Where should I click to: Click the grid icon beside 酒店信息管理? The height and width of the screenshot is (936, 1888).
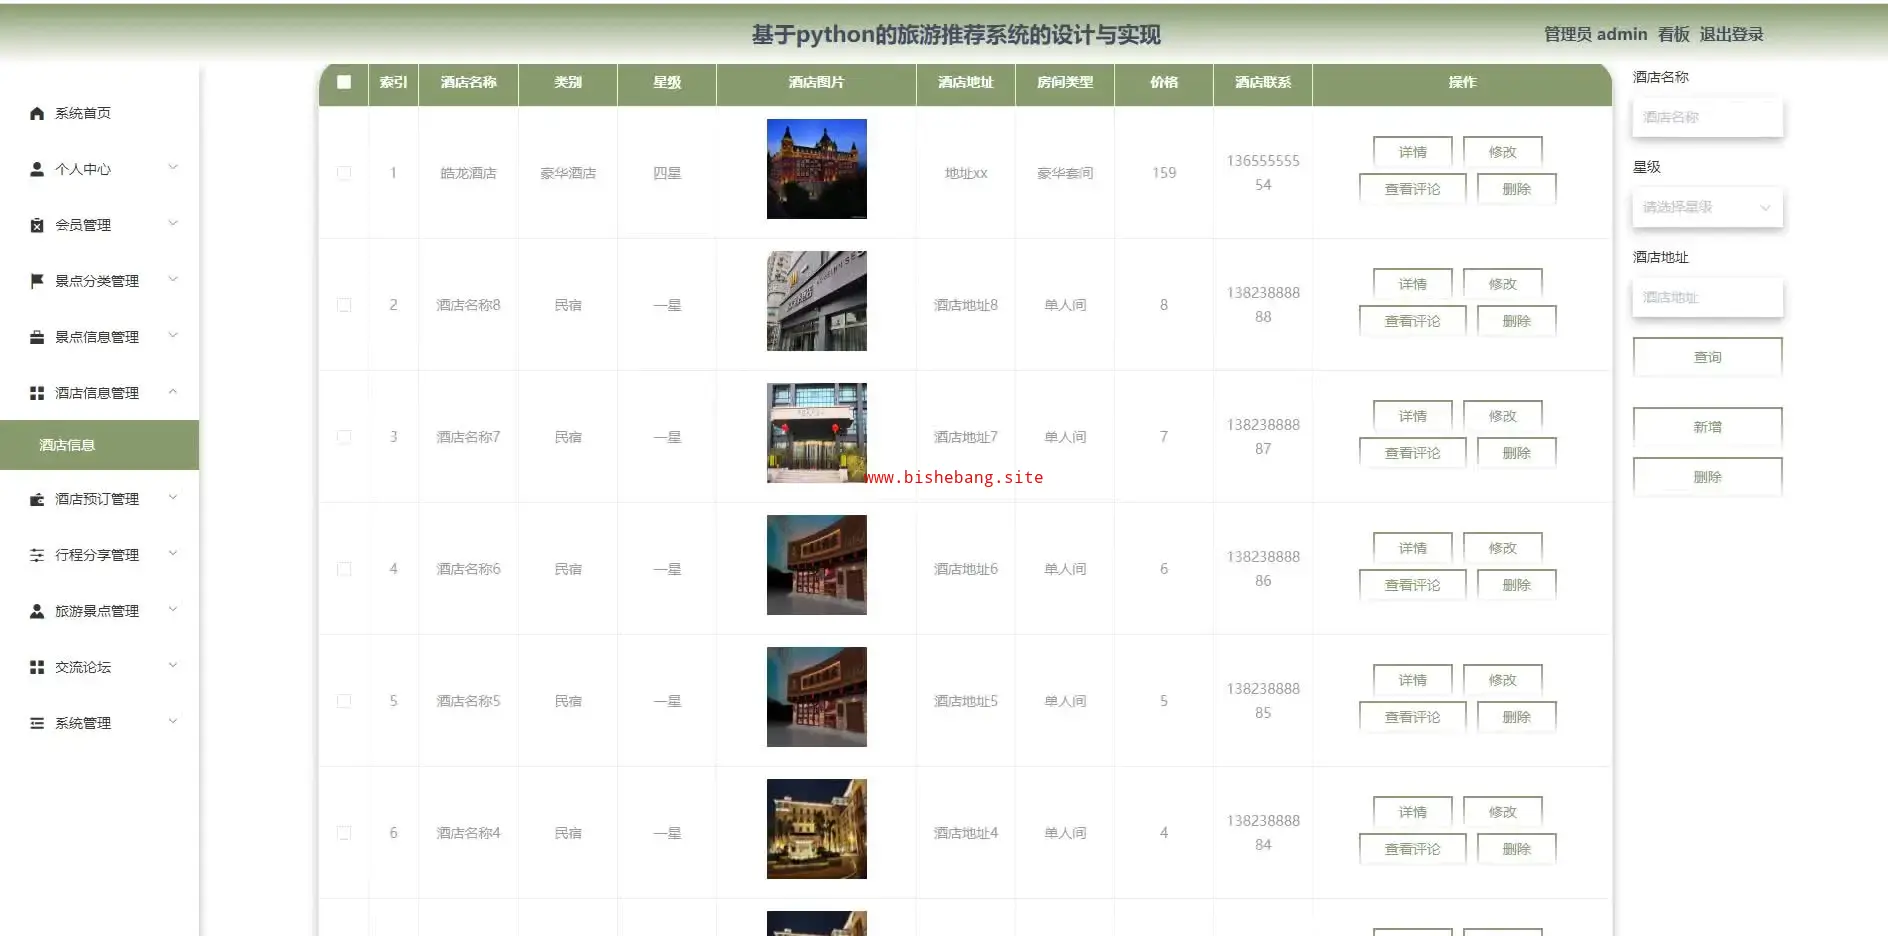pos(37,393)
